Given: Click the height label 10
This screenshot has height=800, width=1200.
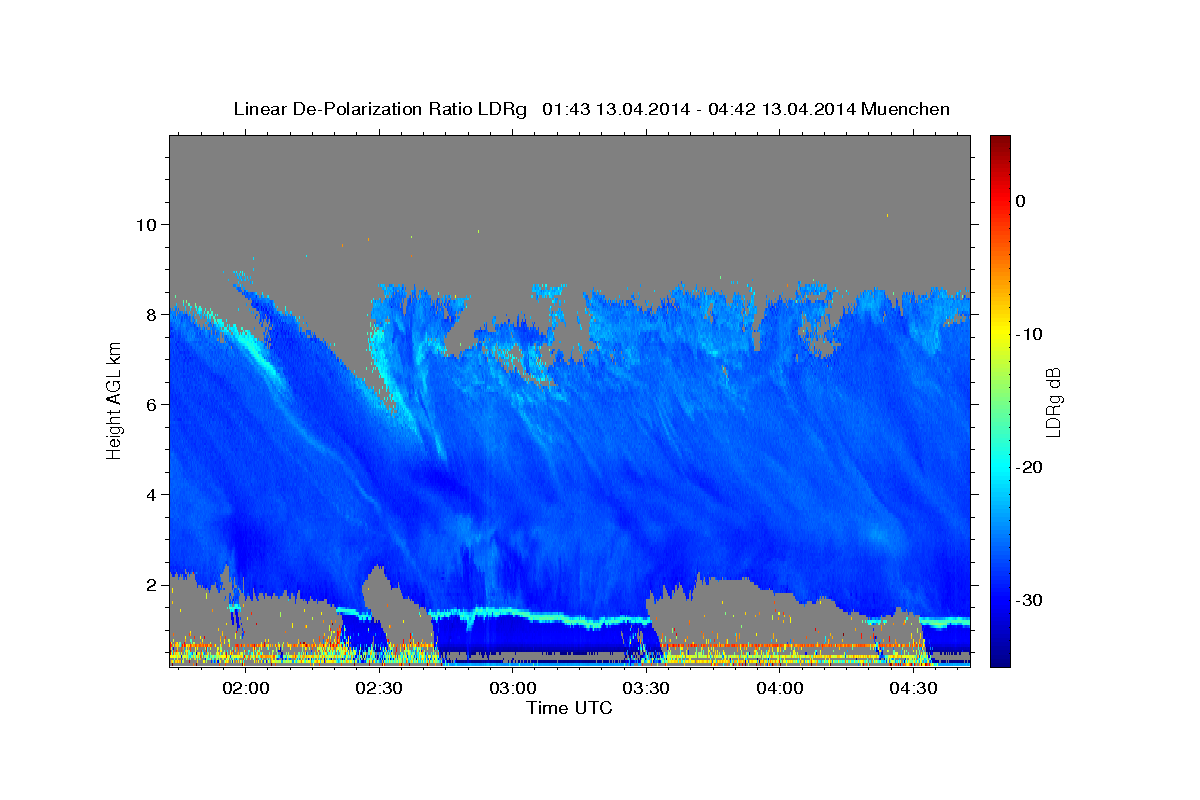Looking at the screenshot, I should [149, 224].
